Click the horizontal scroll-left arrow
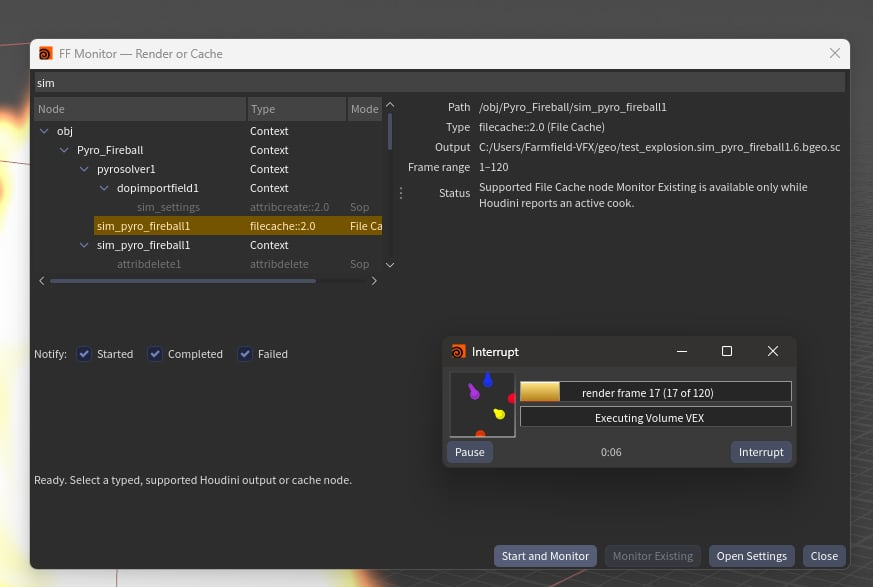The width and height of the screenshot is (873, 587). pos(42,281)
